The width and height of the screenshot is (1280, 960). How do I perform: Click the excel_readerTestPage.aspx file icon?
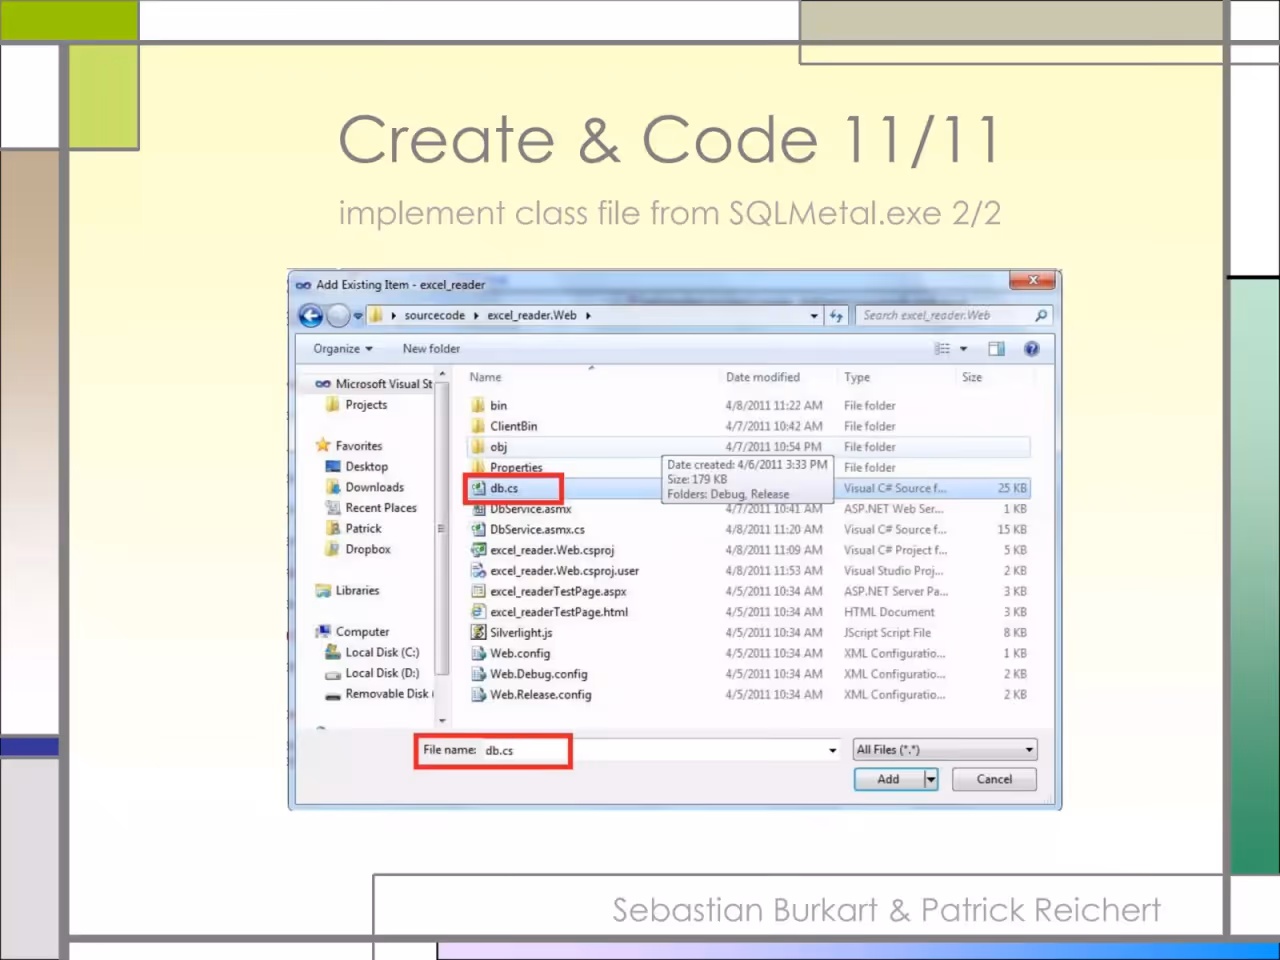(x=478, y=591)
